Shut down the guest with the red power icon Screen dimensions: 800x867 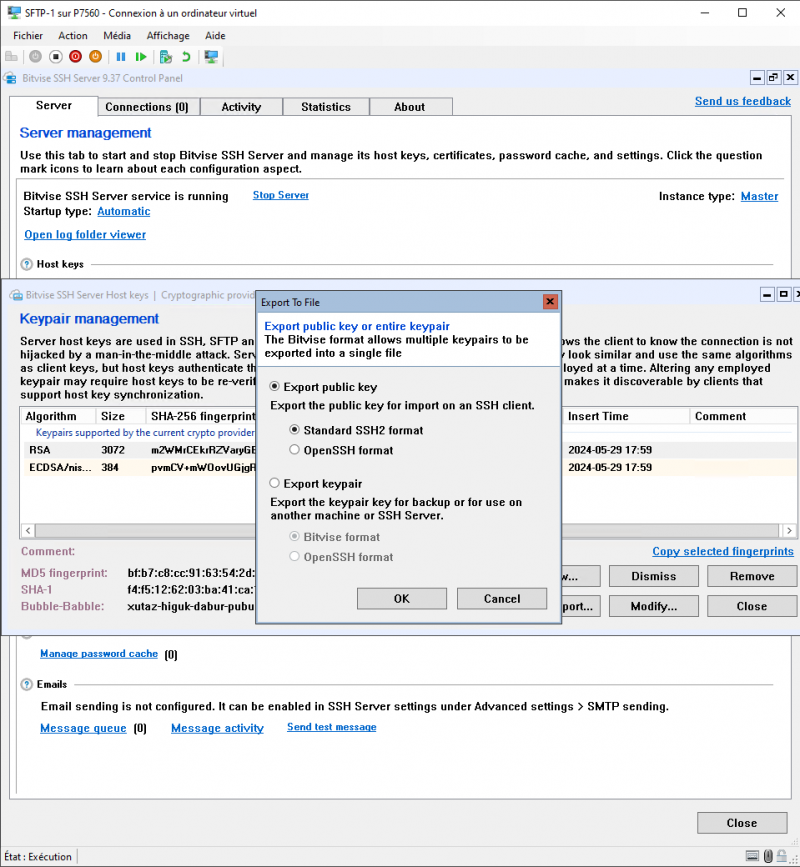(x=75, y=57)
